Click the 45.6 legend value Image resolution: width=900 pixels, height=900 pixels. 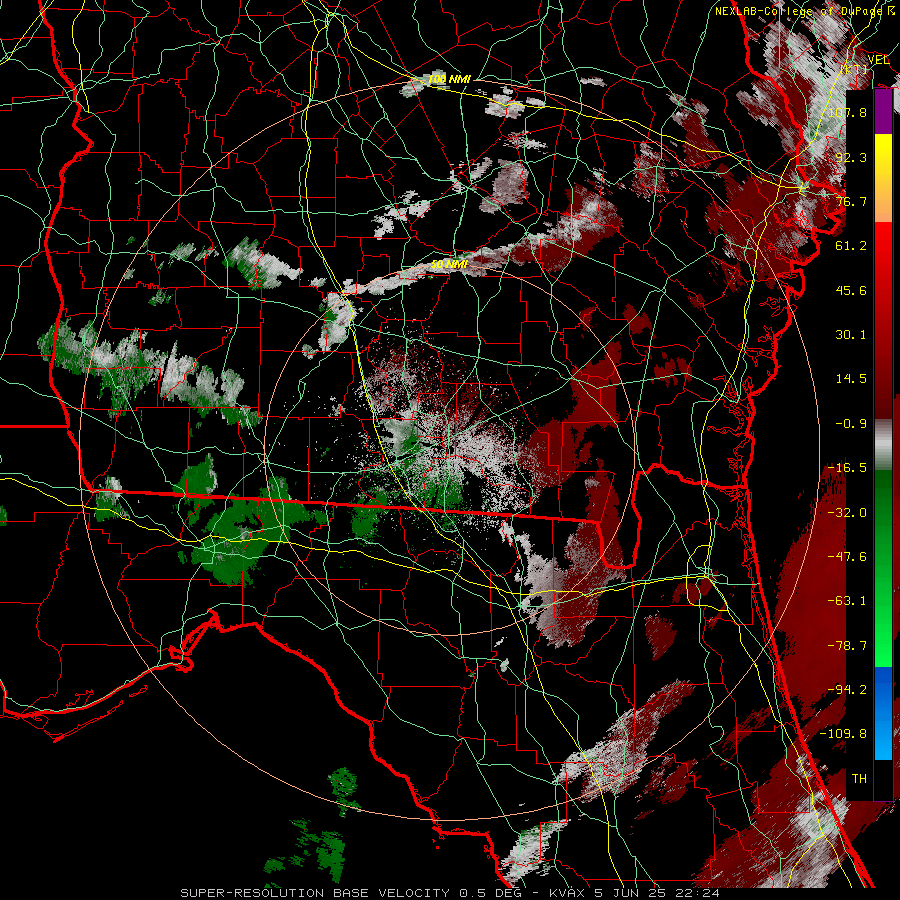pos(851,290)
